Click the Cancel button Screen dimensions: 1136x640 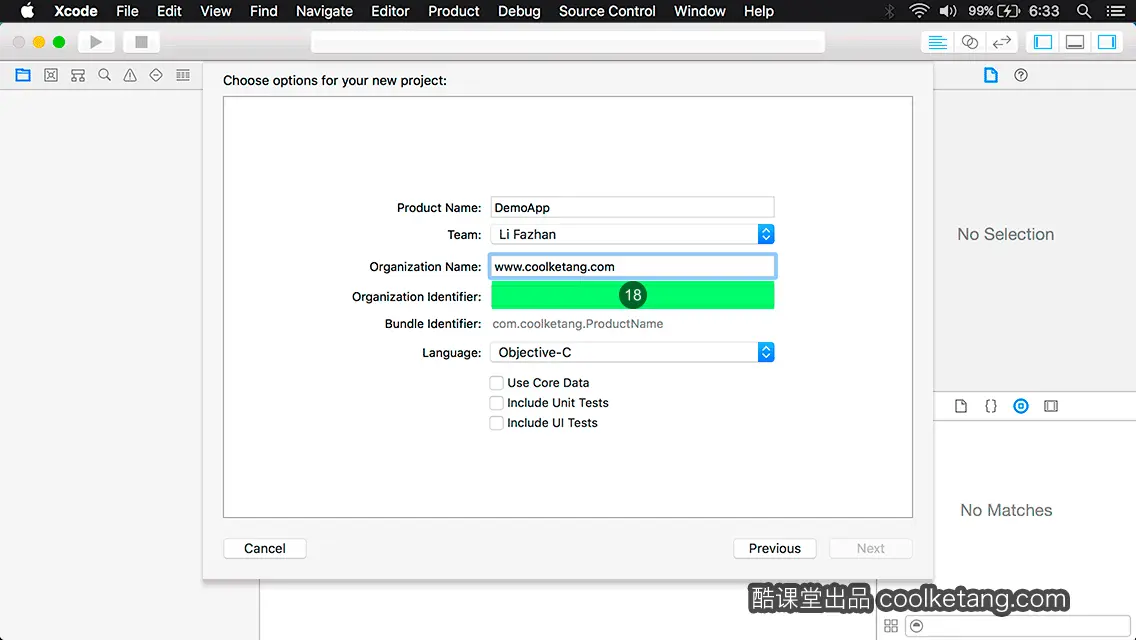[x=264, y=549]
